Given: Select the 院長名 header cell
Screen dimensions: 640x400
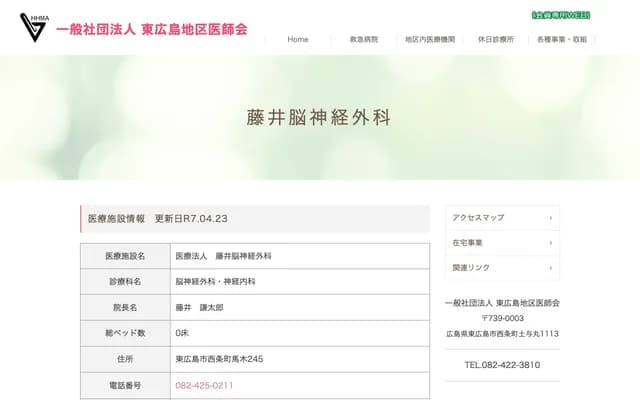Looking at the screenshot, I should coord(125,307).
